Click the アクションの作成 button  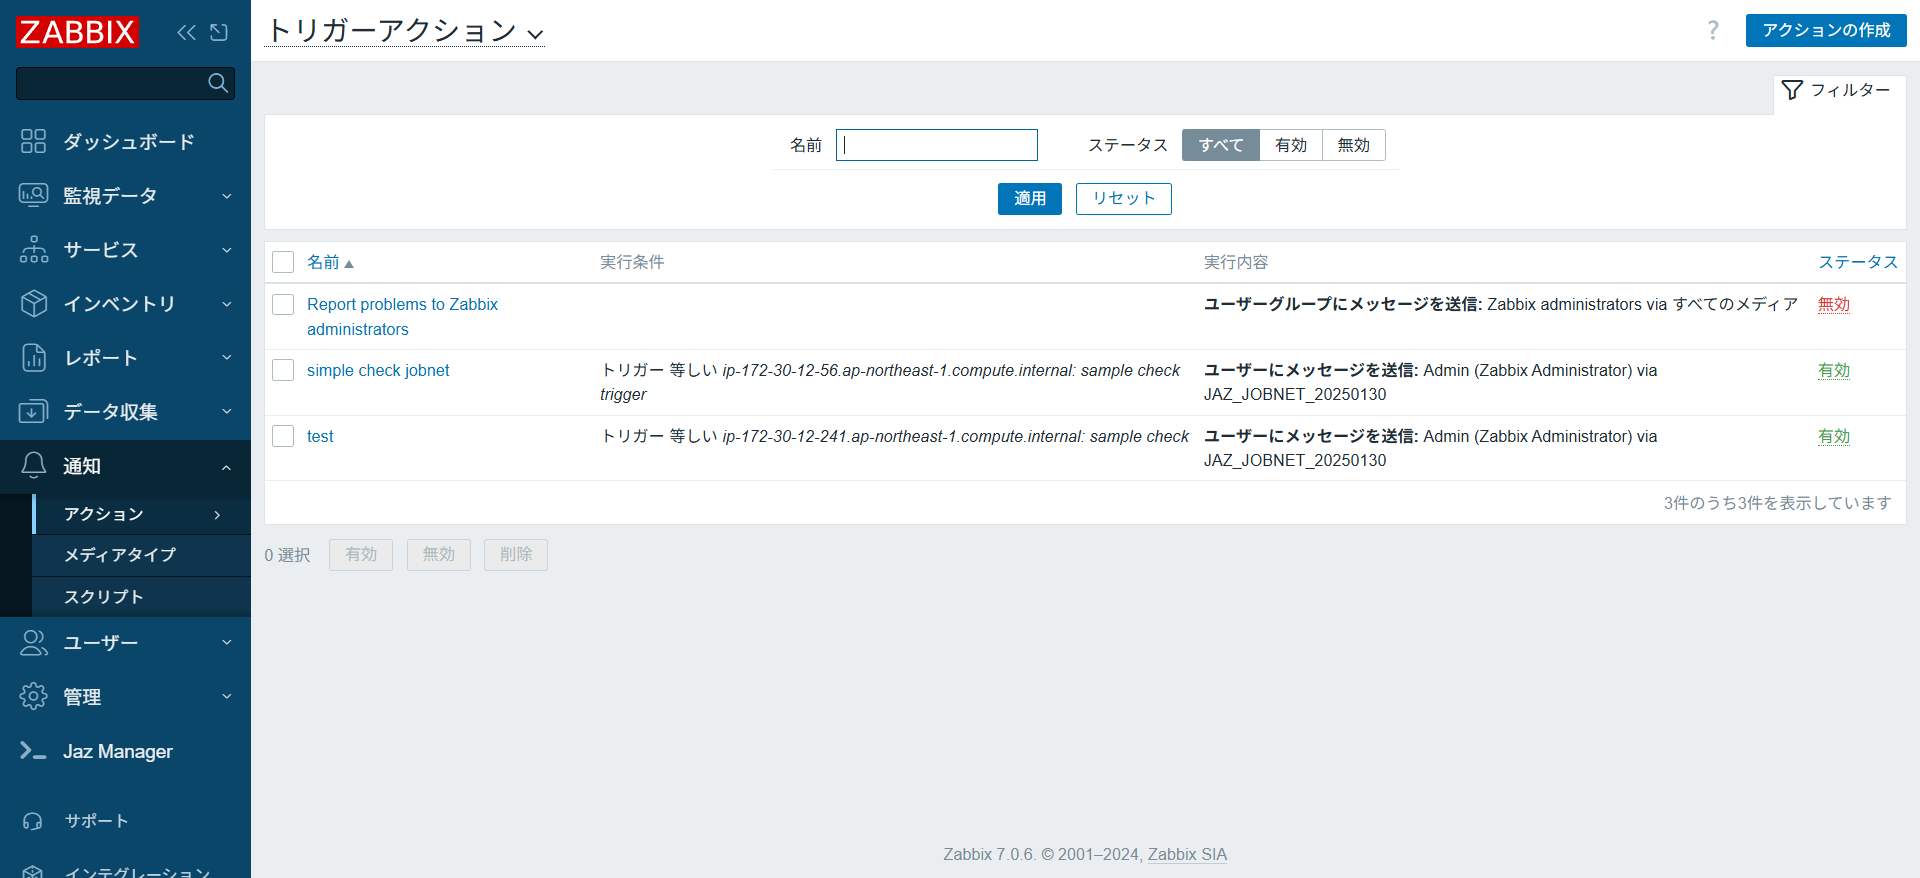(1825, 30)
